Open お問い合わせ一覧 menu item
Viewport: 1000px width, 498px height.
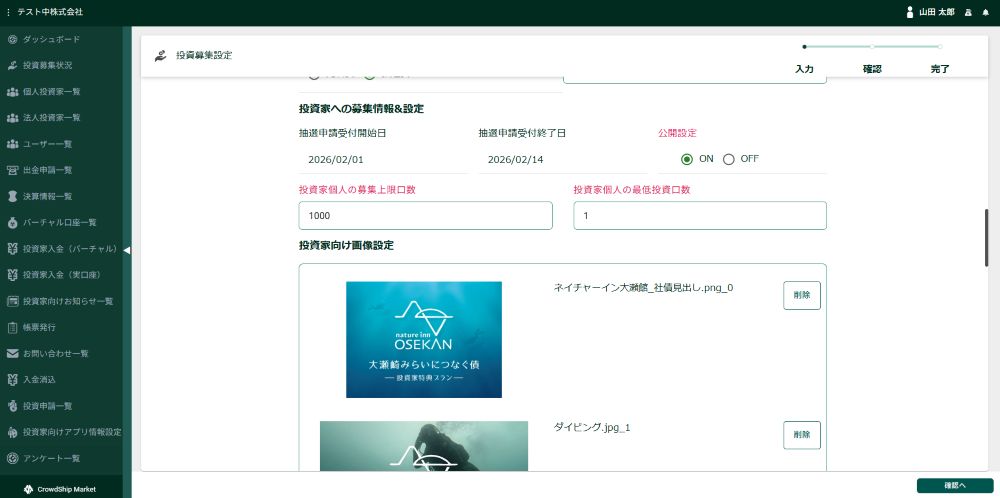(x=55, y=353)
